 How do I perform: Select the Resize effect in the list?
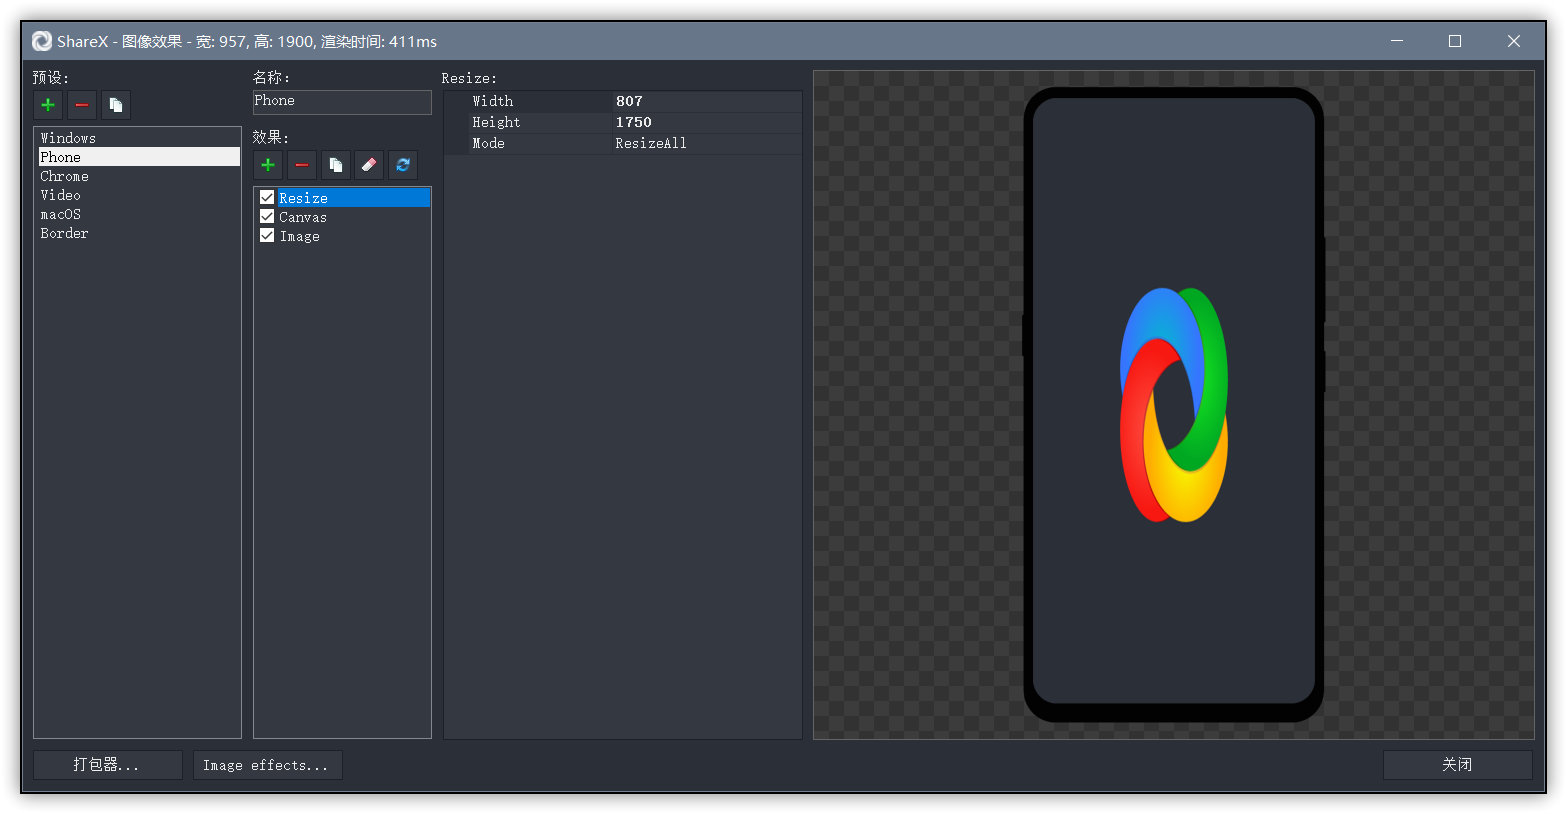[353, 198]
